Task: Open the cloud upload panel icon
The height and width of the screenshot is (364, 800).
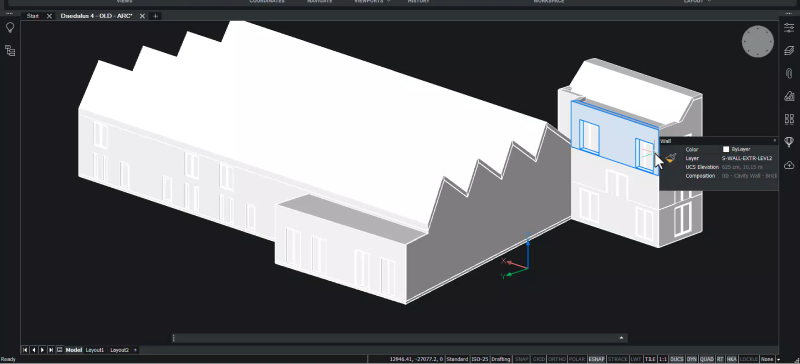Action: pyautogui.click(x=789, y=164)
